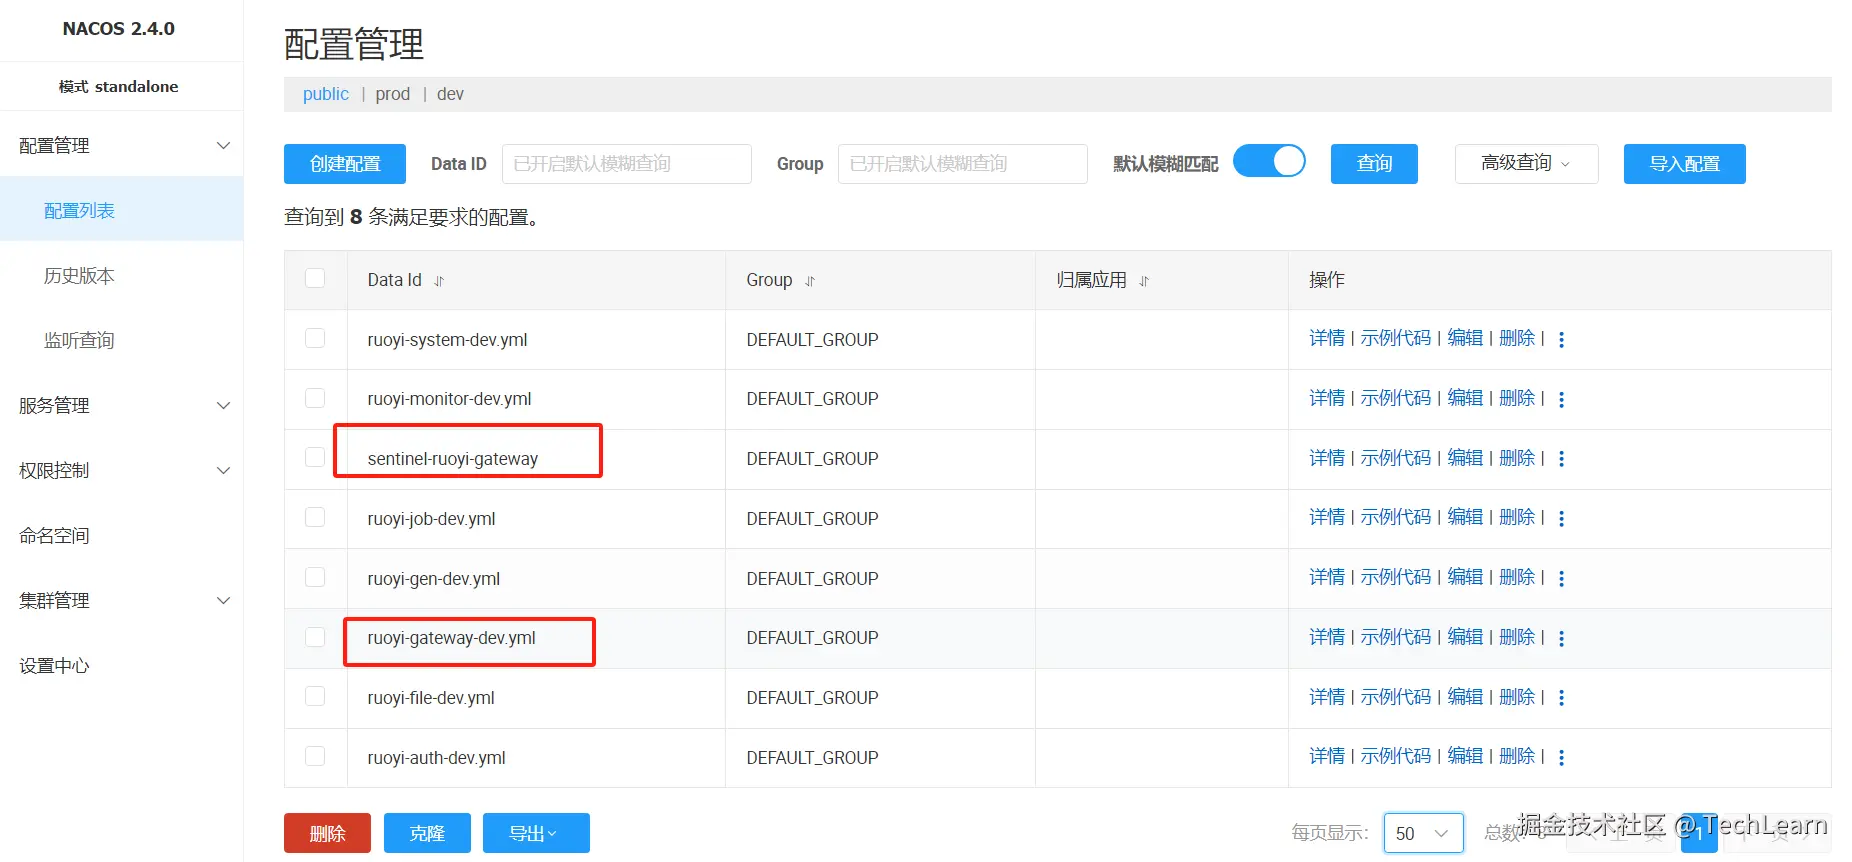Image resolution: width=1852 pixels, height=862 pixels.
Task: Focus the Group search field
Action: point(962,164)
